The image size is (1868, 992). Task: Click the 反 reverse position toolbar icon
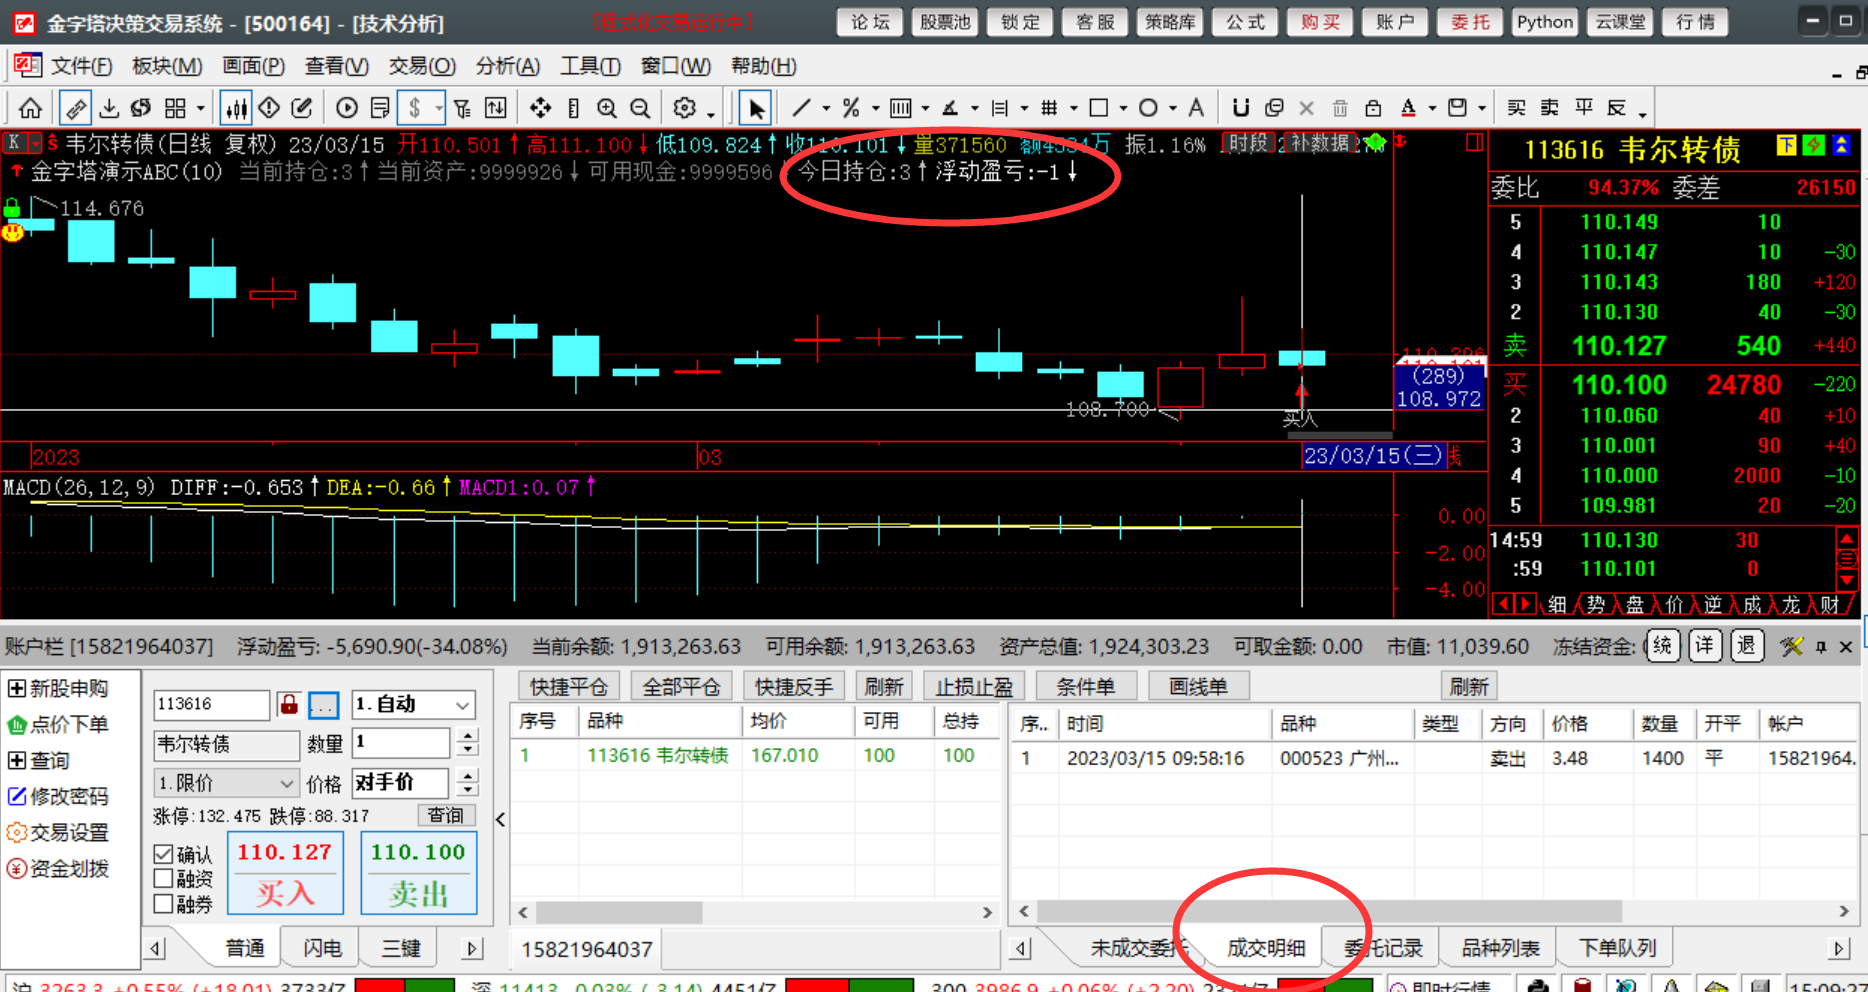1617,108
